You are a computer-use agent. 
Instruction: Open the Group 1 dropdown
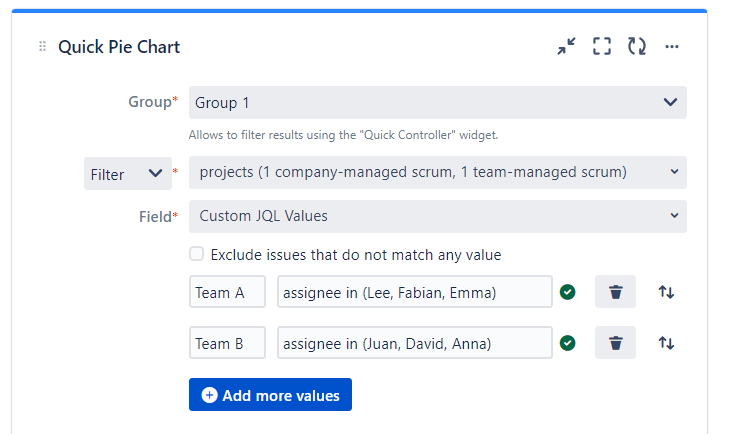pos(437,102)
